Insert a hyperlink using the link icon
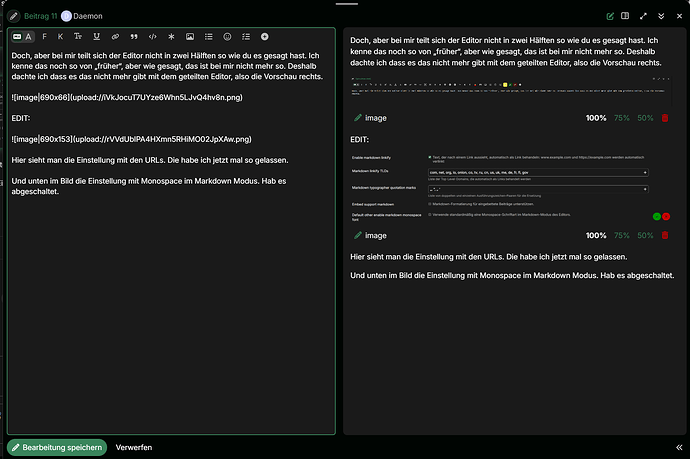Image resolution: width=690 pixels, height=459 pixels. click(x=114, y=36)
